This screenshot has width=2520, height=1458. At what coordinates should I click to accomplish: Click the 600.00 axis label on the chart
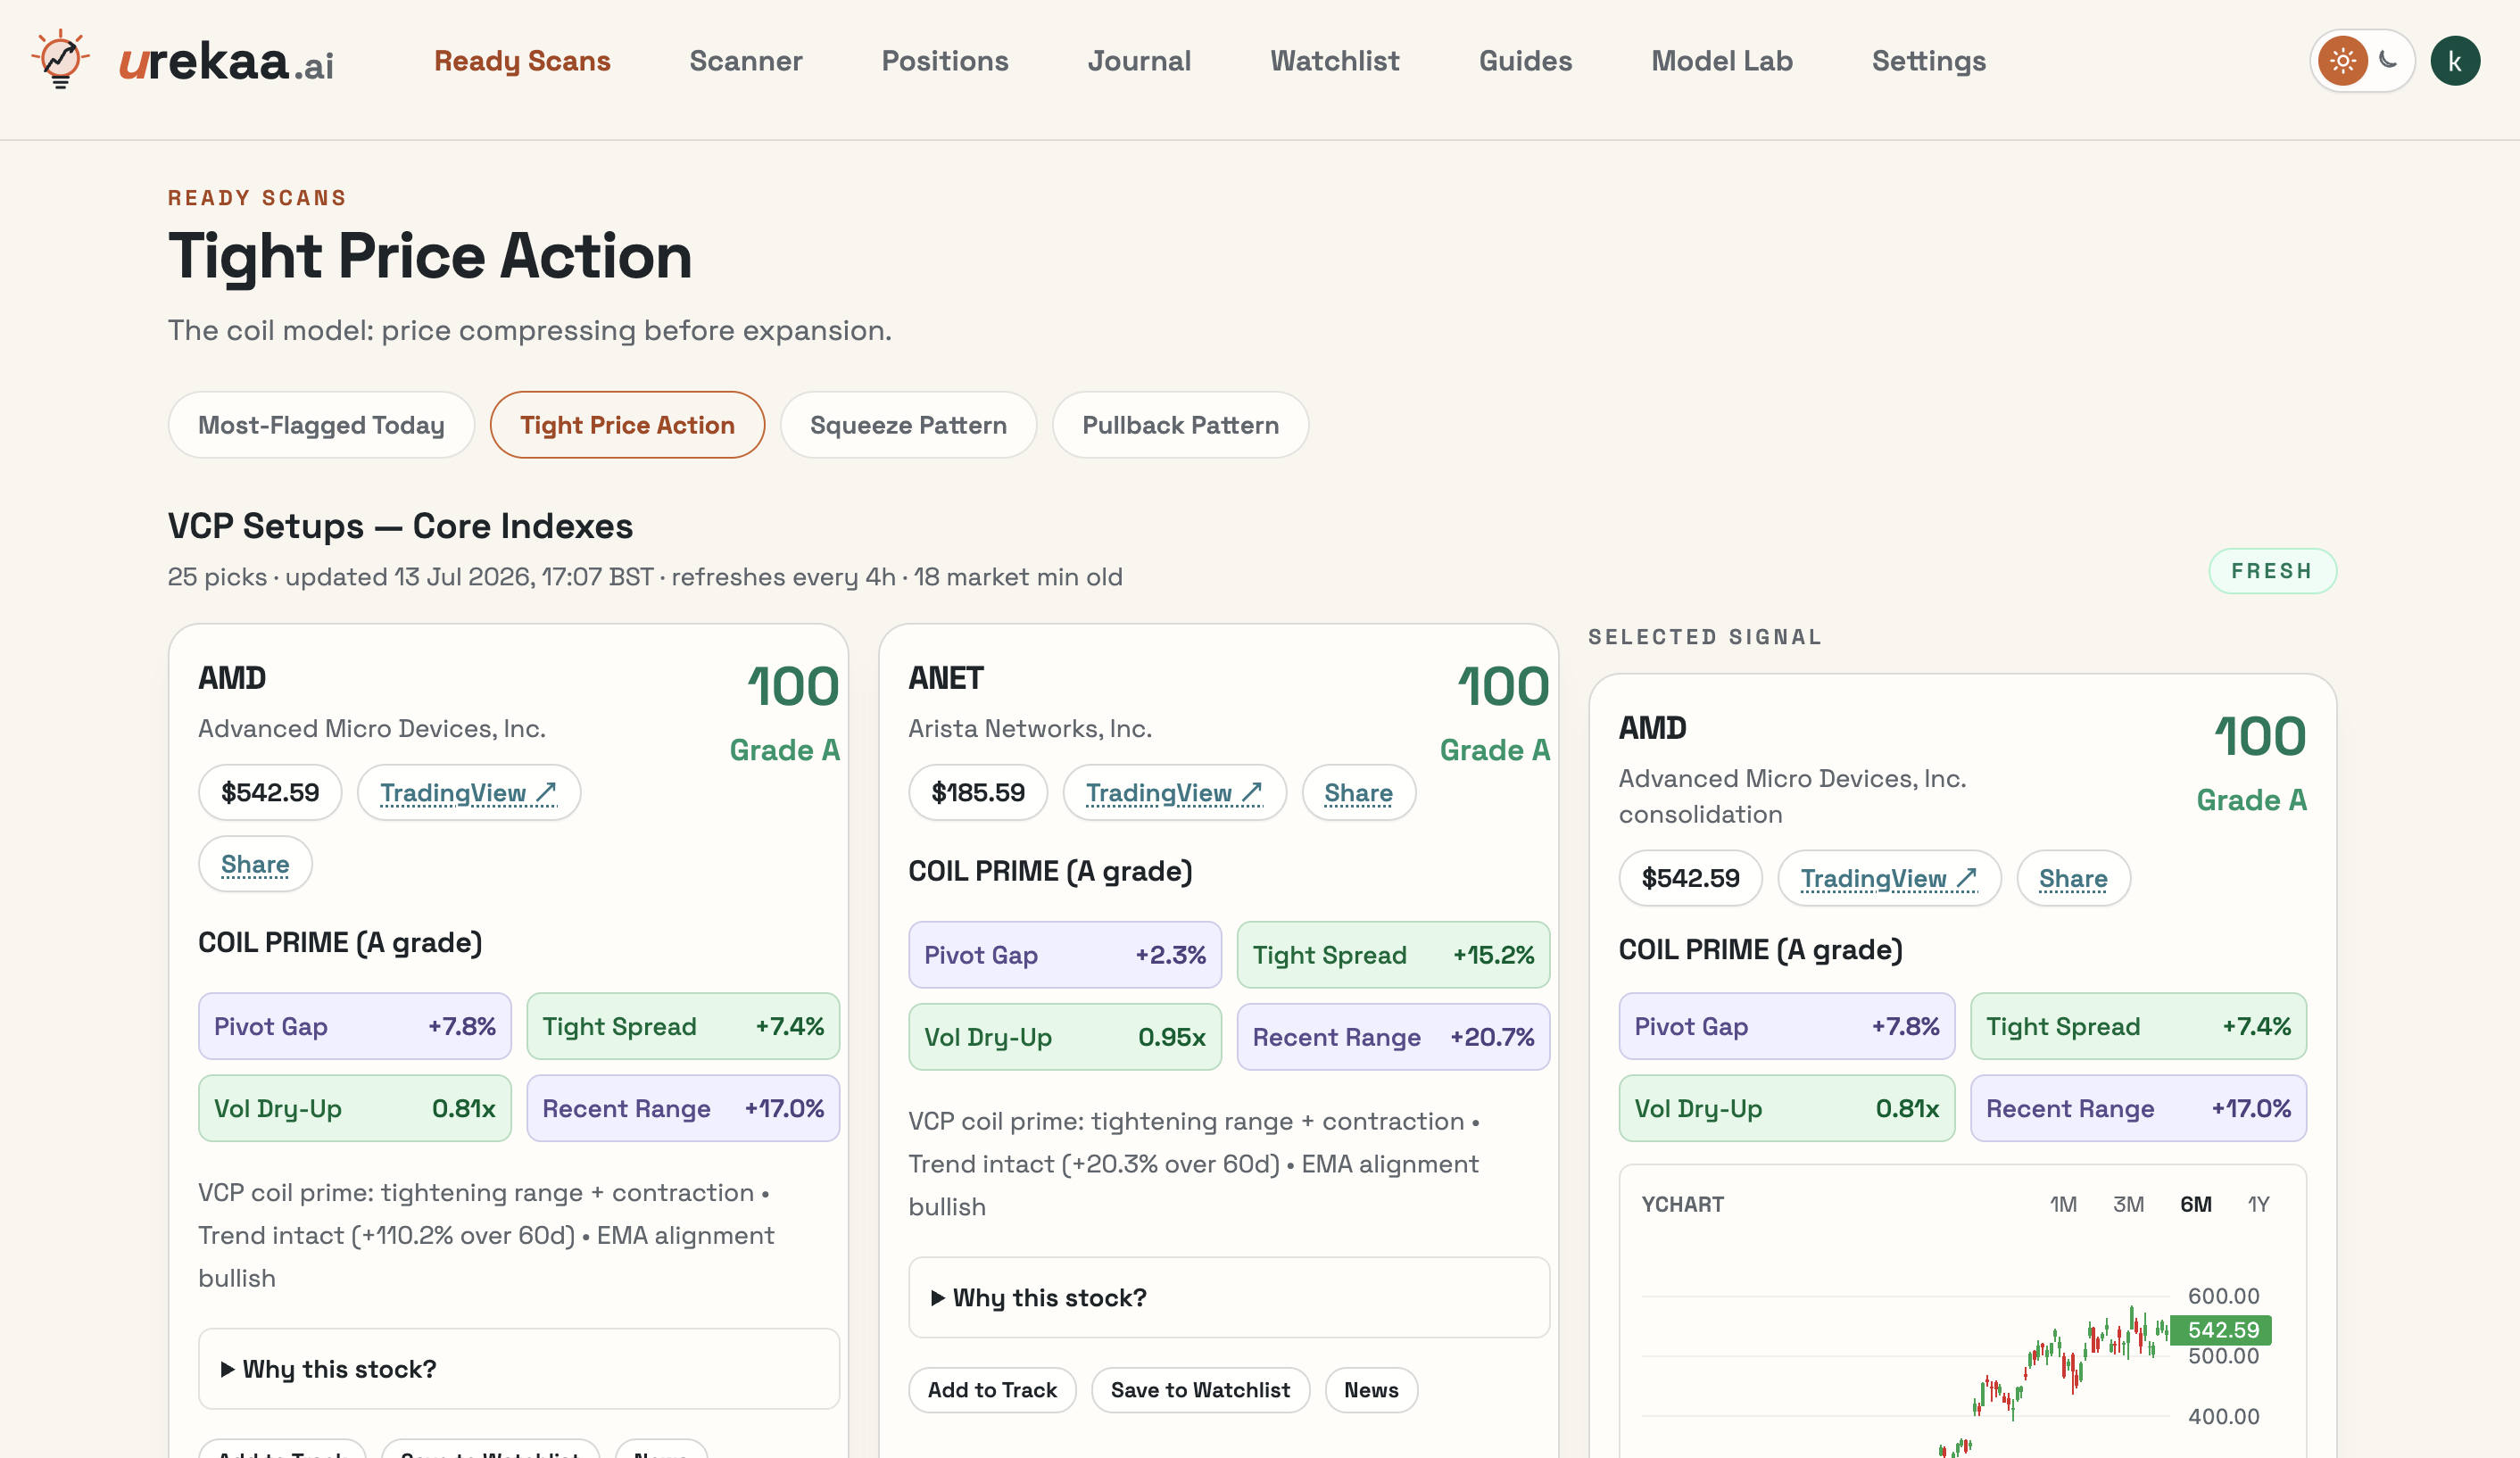(x=2223, y=1296)
